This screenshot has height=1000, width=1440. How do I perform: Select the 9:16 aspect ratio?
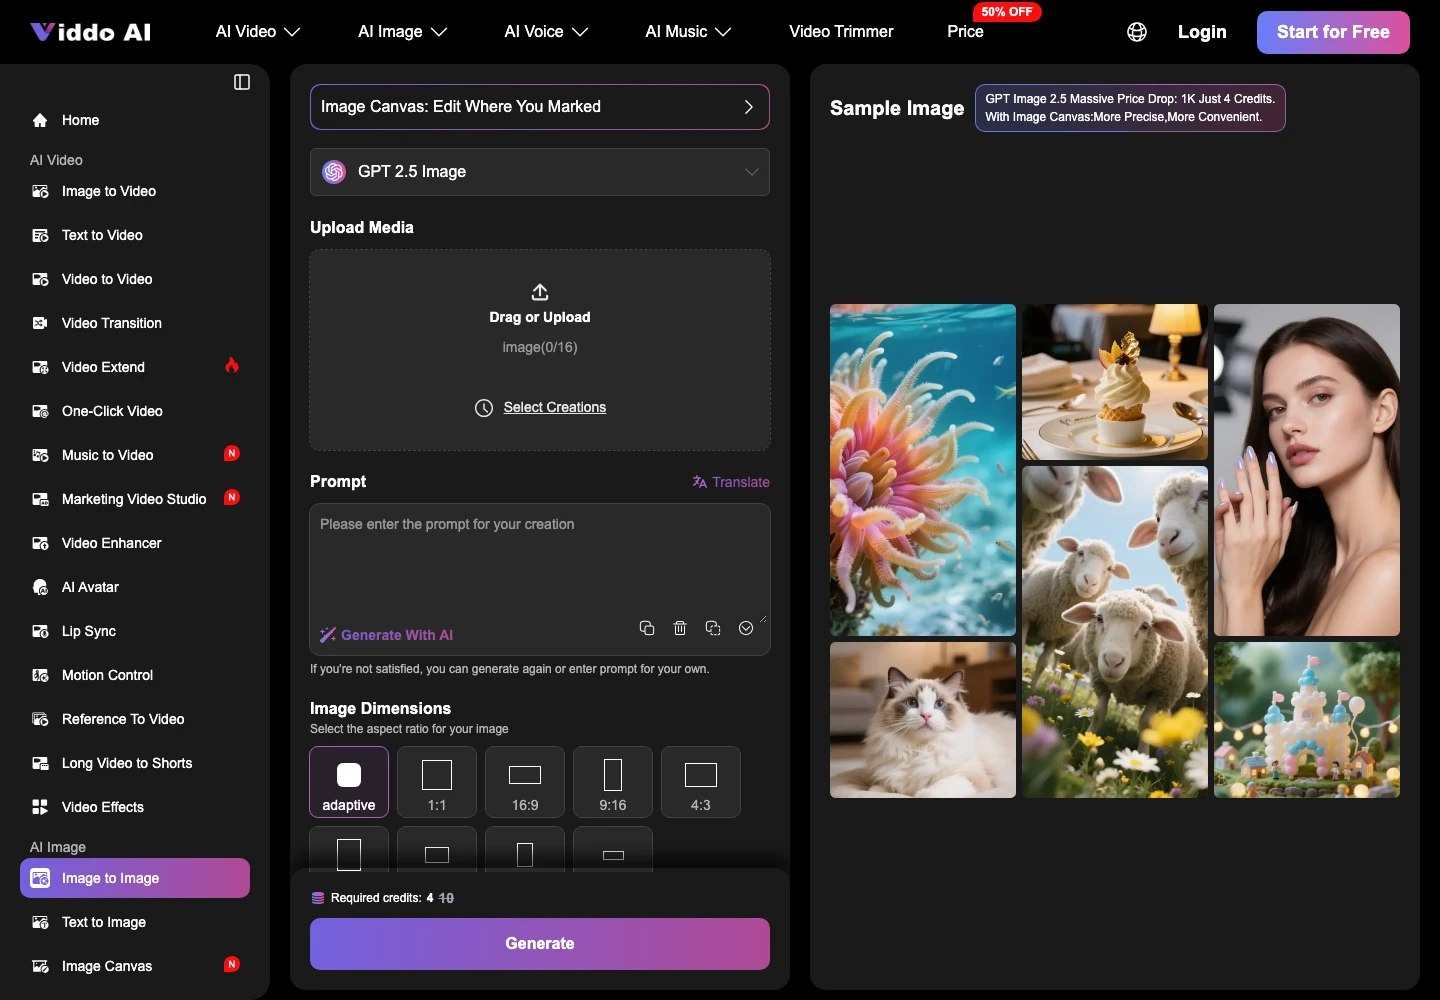613,782
